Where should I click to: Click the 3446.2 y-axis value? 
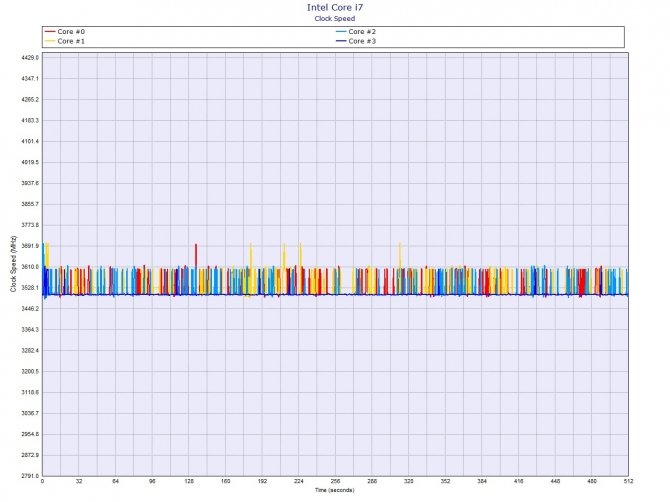30,309
